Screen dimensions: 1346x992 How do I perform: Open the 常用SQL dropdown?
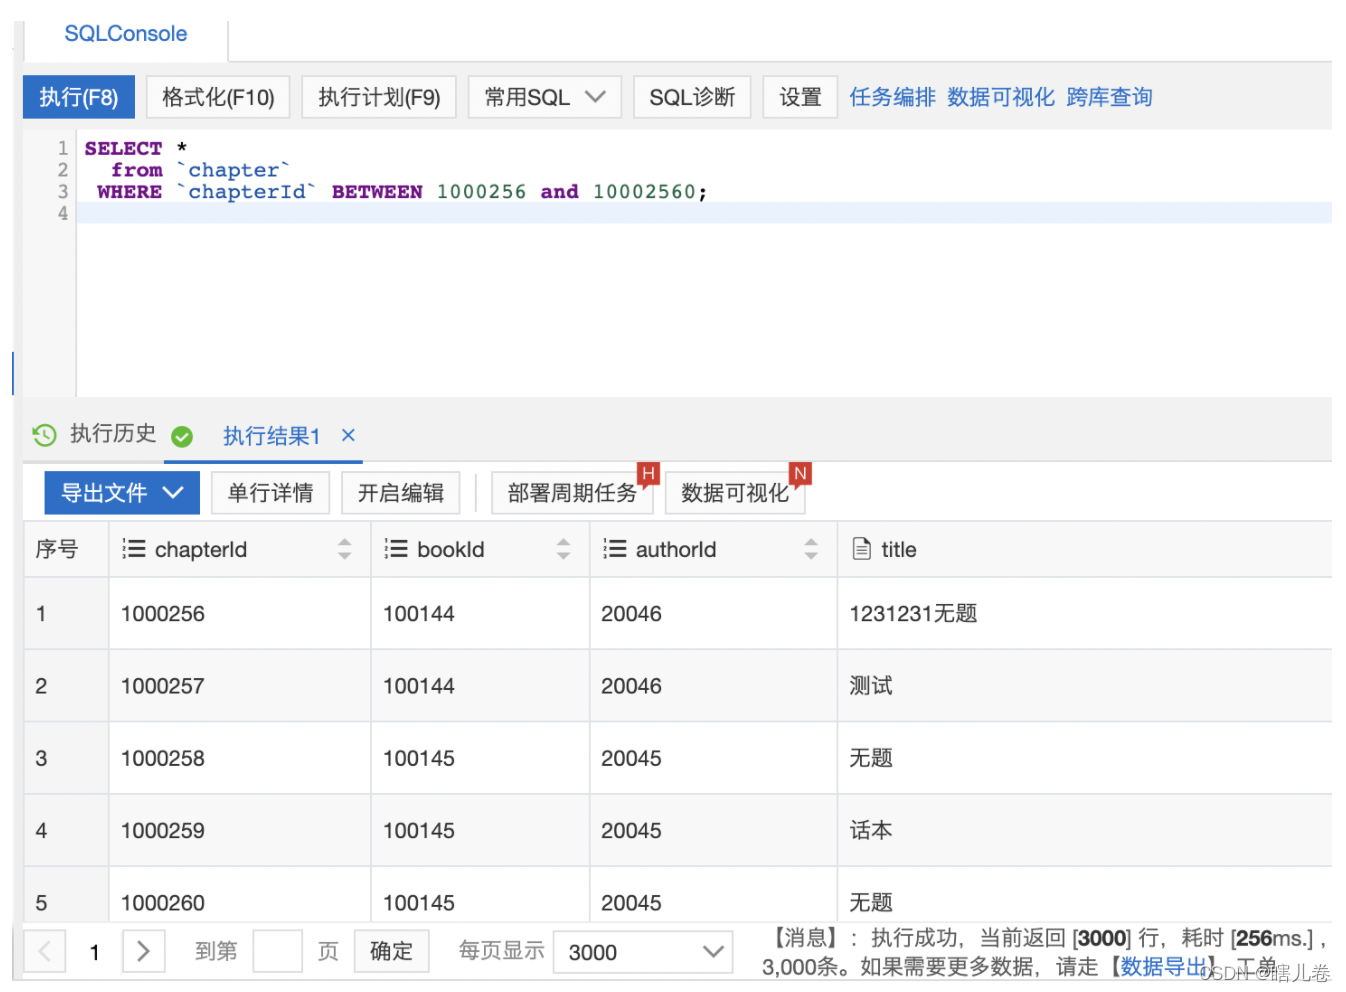[x=545, y=97]
